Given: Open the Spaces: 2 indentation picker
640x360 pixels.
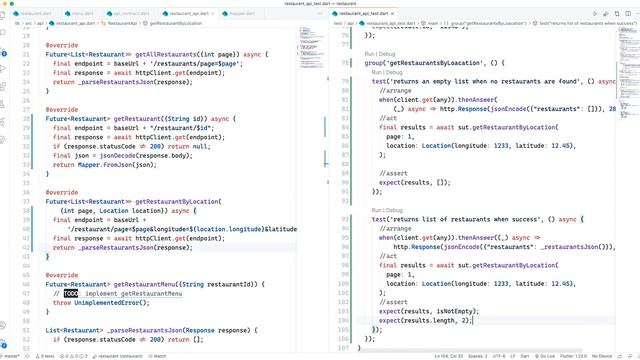Looking at the screenshot, I should pyautogui.click(x=478, y=356).
